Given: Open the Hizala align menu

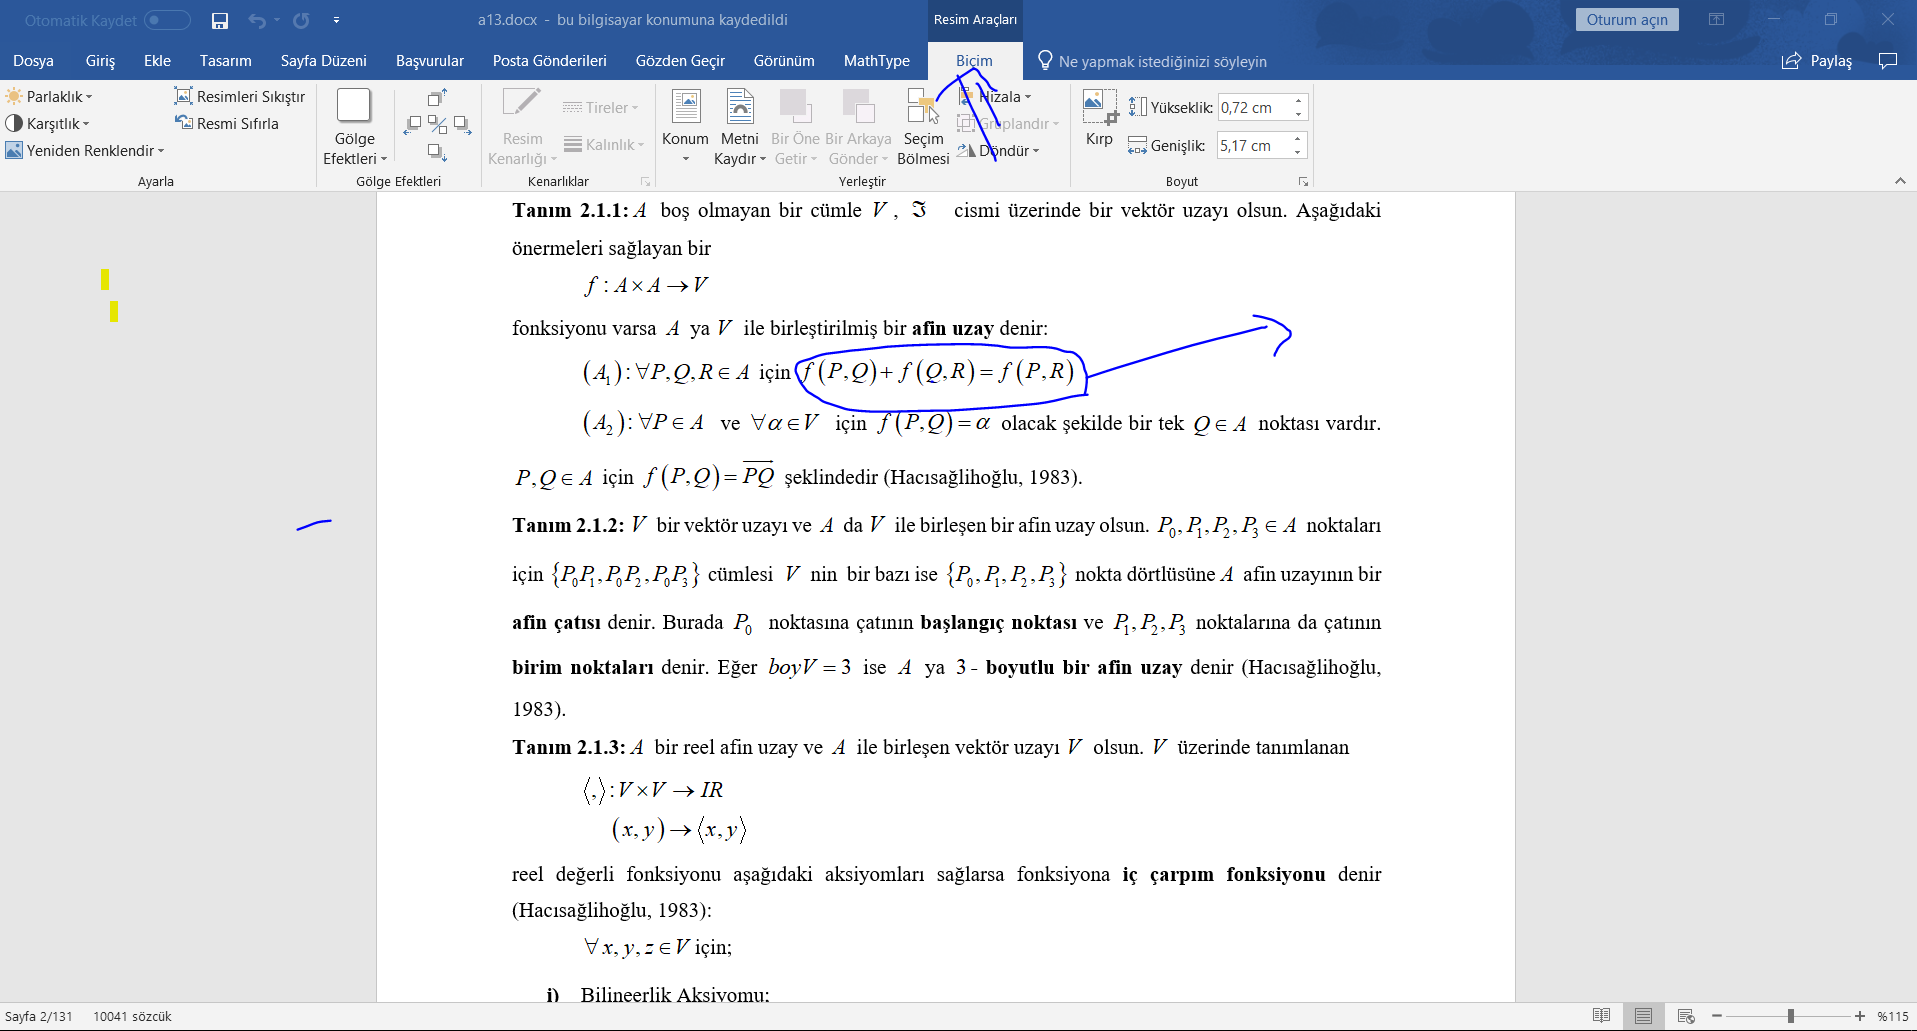Looking at the screenshot, I should pos(995,97).
